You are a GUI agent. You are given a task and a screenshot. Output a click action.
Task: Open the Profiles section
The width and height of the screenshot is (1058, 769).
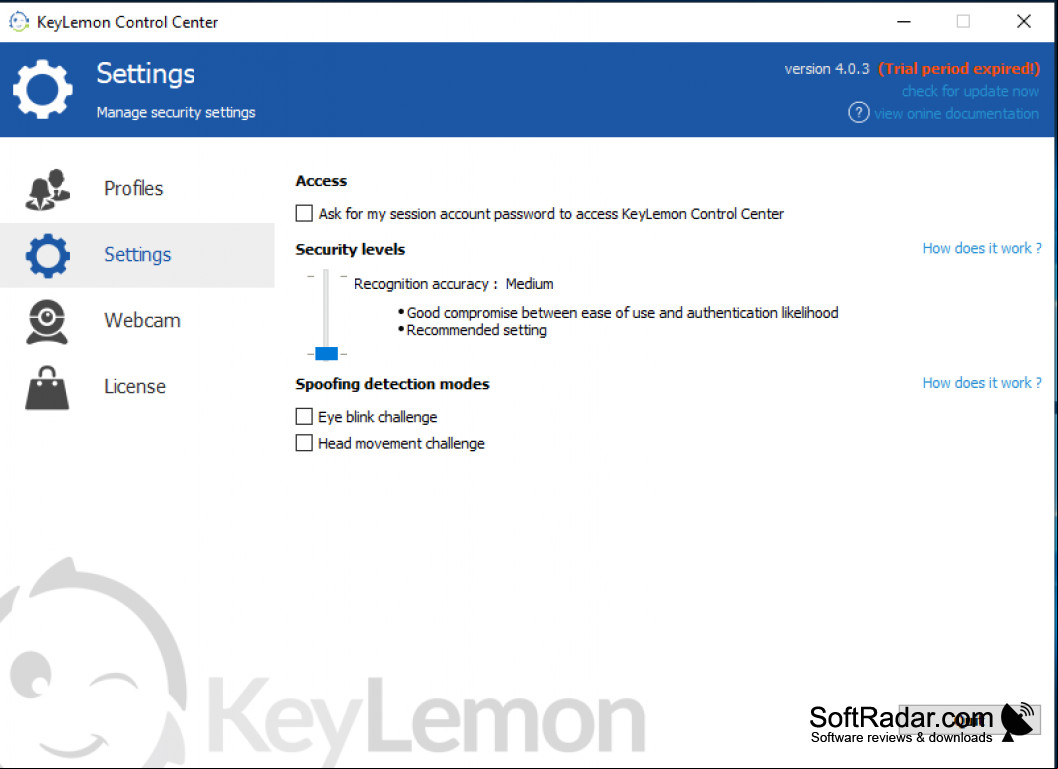(x=134, y=188)
